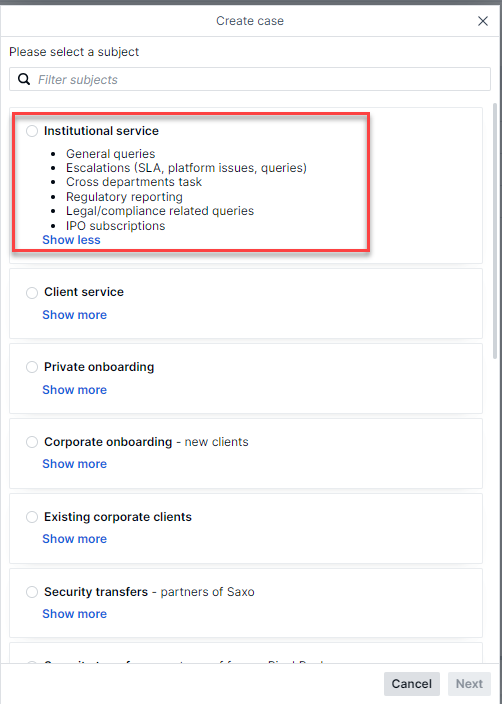
Task: Expand Private onboarding details
Action: point(75,390)
